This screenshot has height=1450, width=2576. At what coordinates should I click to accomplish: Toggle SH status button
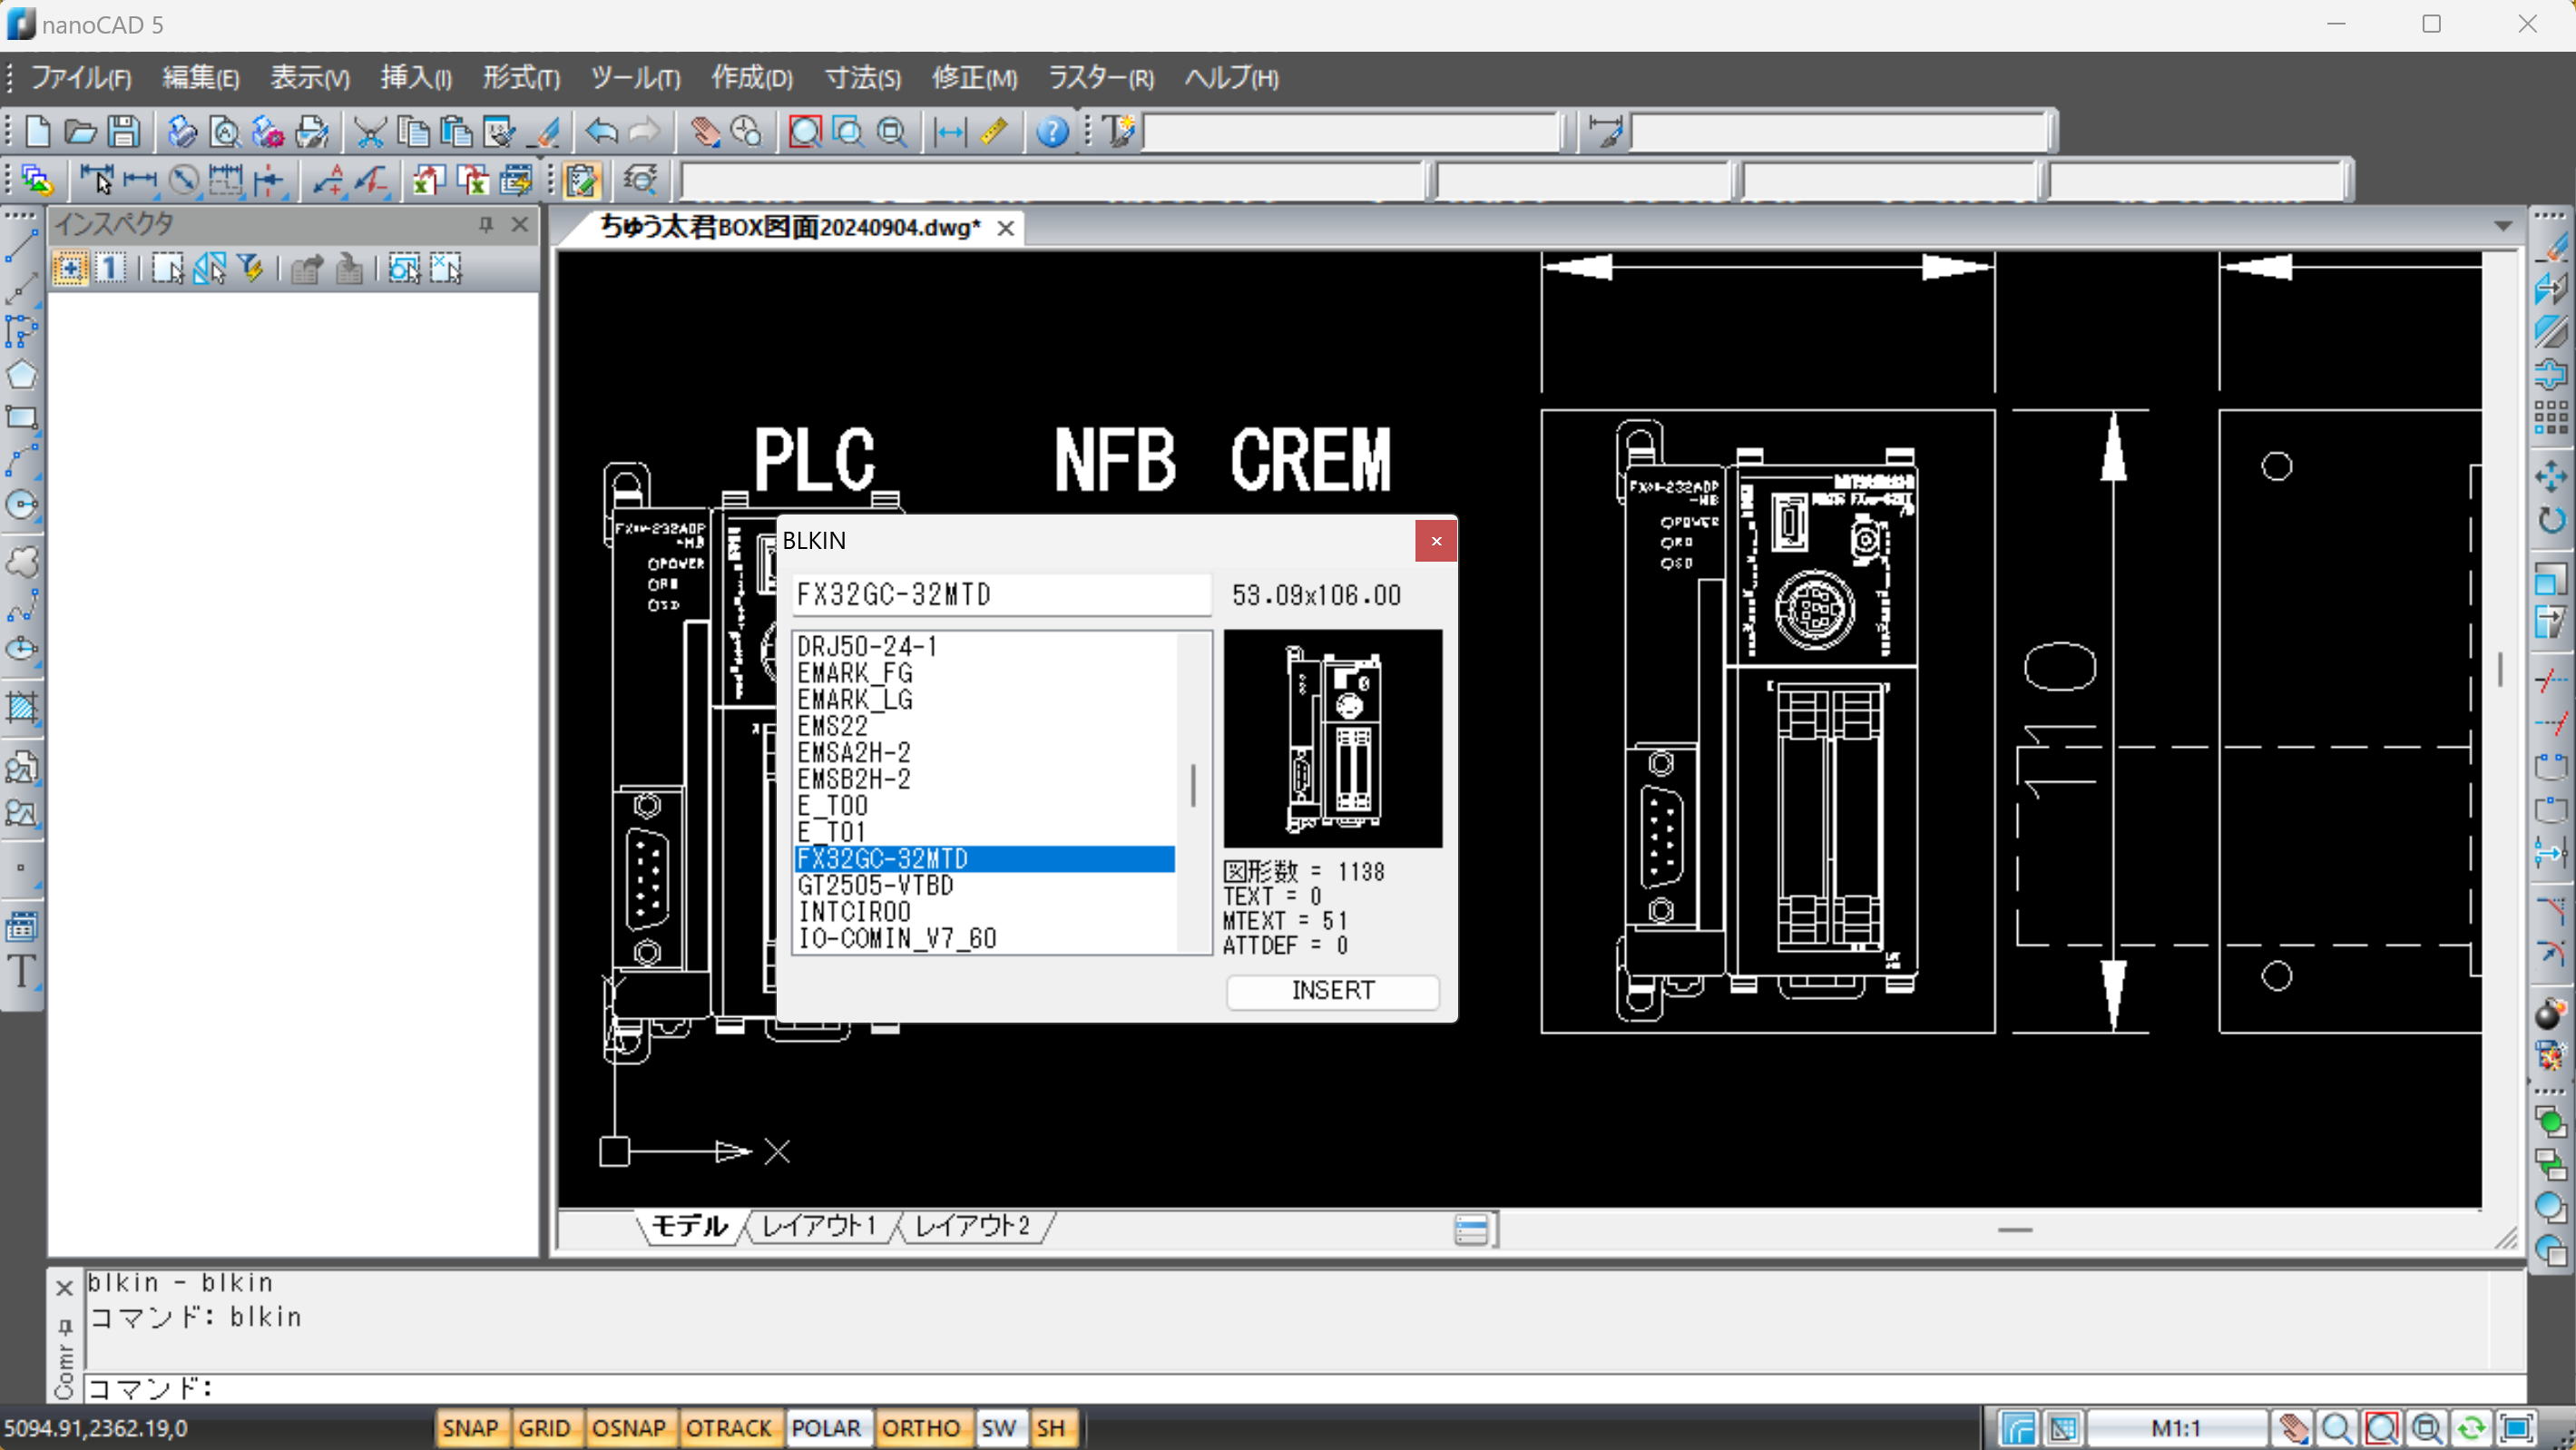pos(1051,1428)
